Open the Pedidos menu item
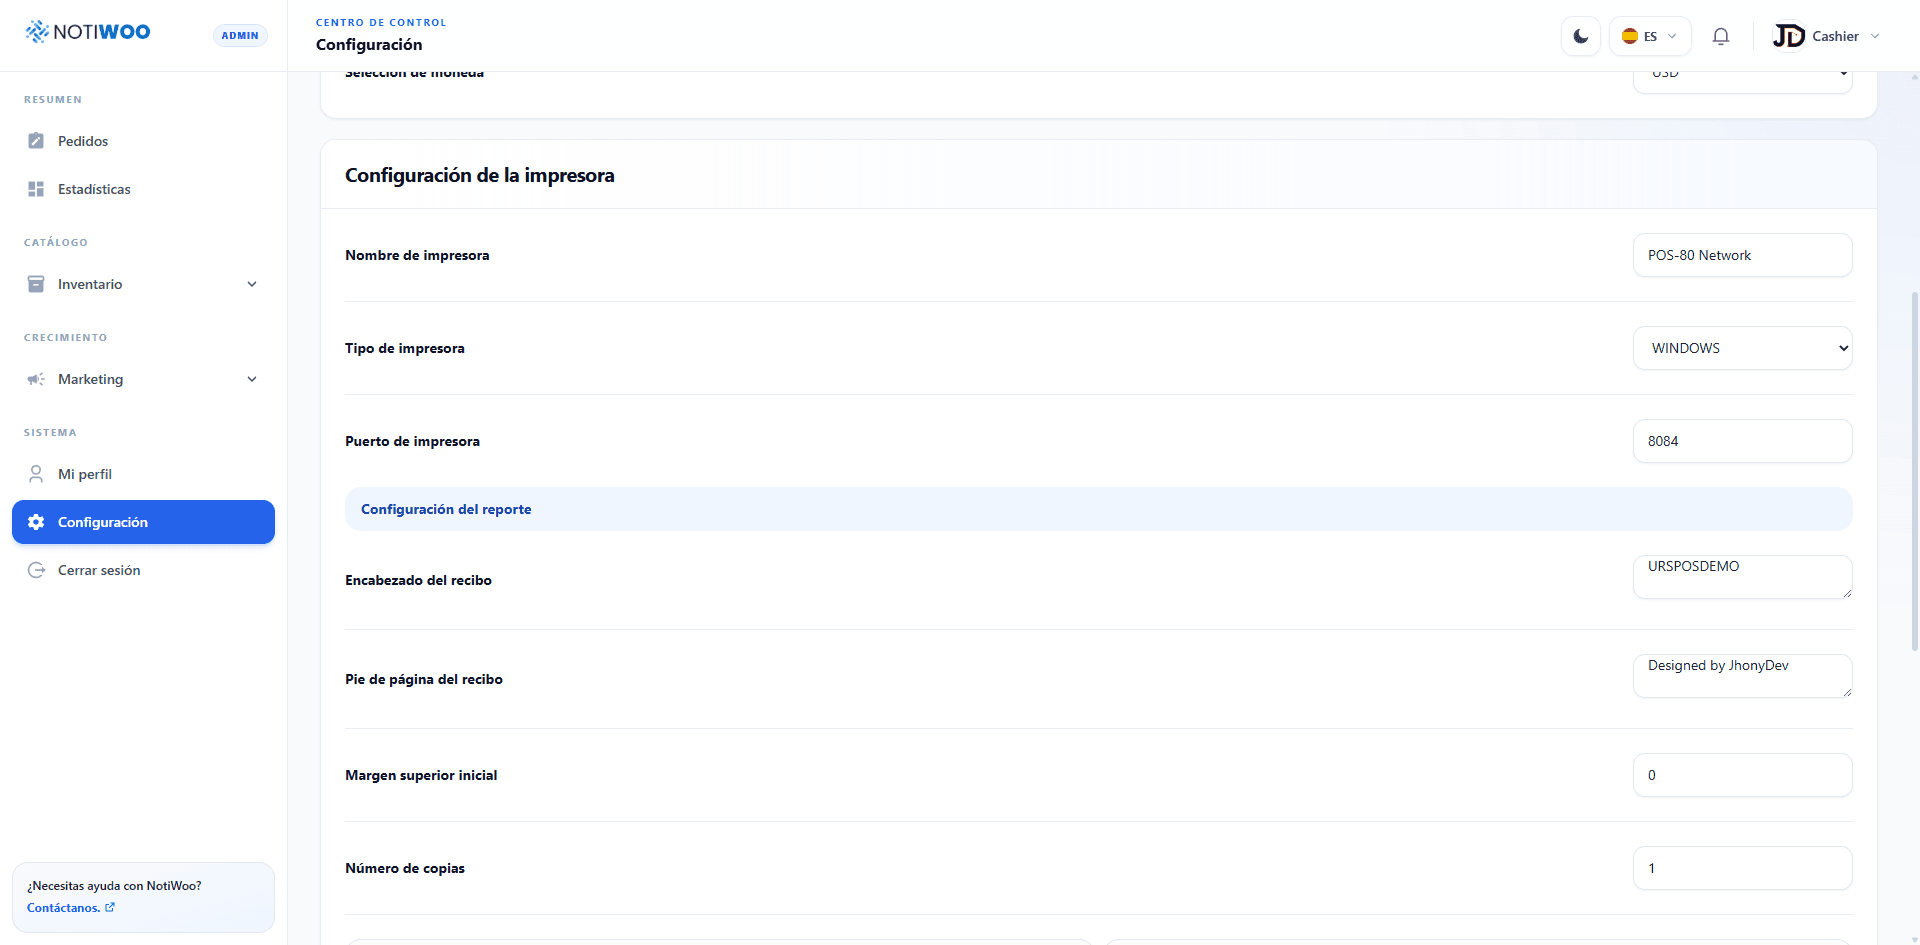 (143, 141)
